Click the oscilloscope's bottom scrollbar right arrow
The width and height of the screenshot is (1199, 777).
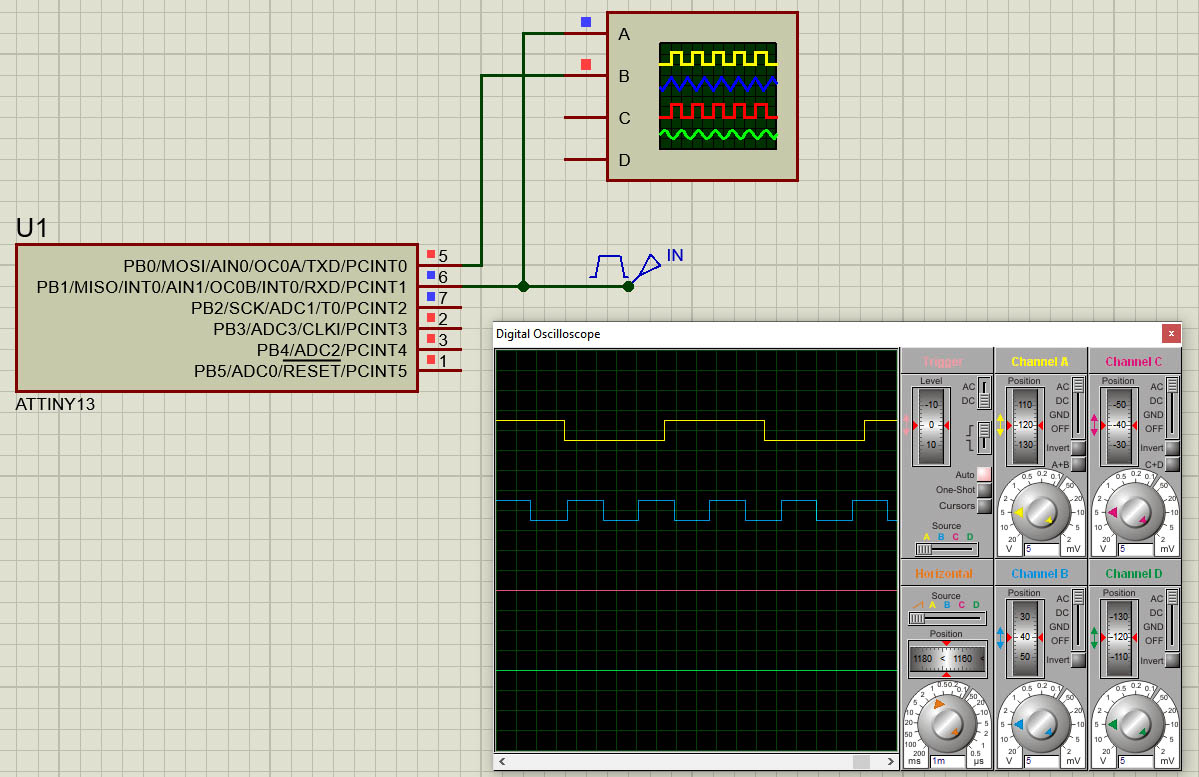pyautogui.click(x=890, y=762)
